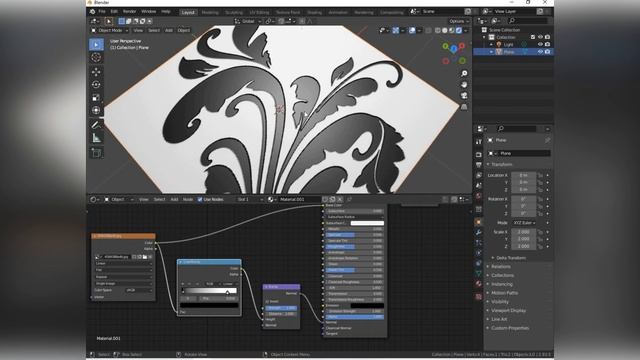The height and width of the screenshot is (360, 640).
Task: Open the File menu
Action: pos(102,11)
